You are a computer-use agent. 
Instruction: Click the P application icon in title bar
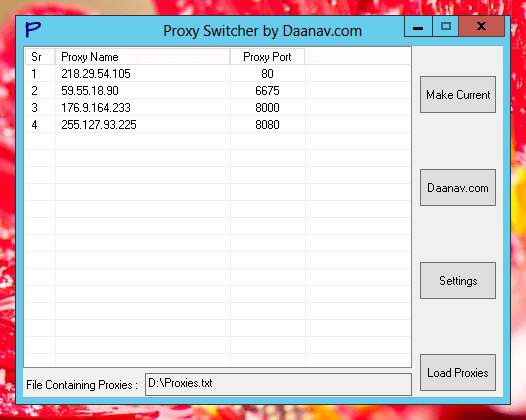[x=33, y=30]
